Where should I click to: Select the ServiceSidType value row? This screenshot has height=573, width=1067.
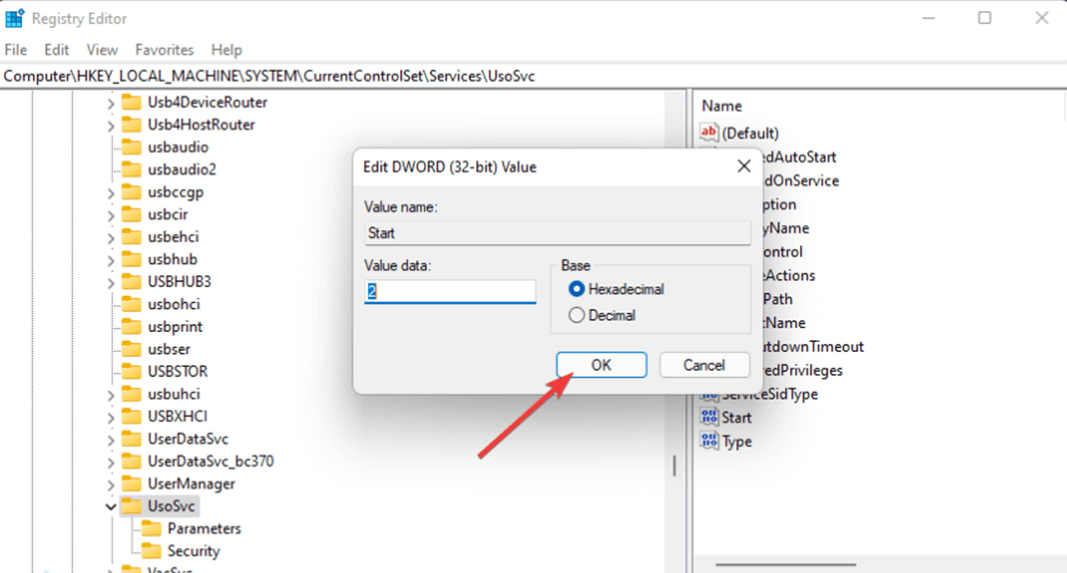coord(759,394)
